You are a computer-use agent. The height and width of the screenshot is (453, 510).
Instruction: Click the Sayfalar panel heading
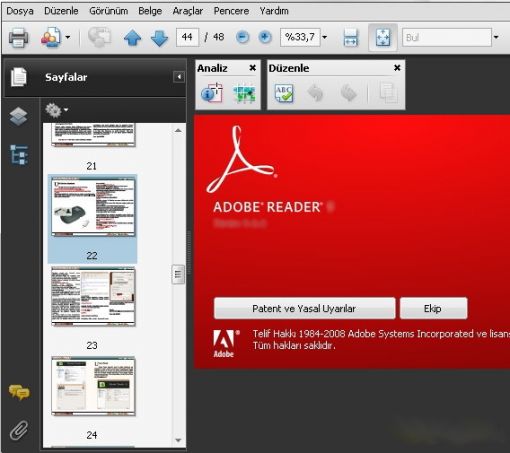pos(66,77)
